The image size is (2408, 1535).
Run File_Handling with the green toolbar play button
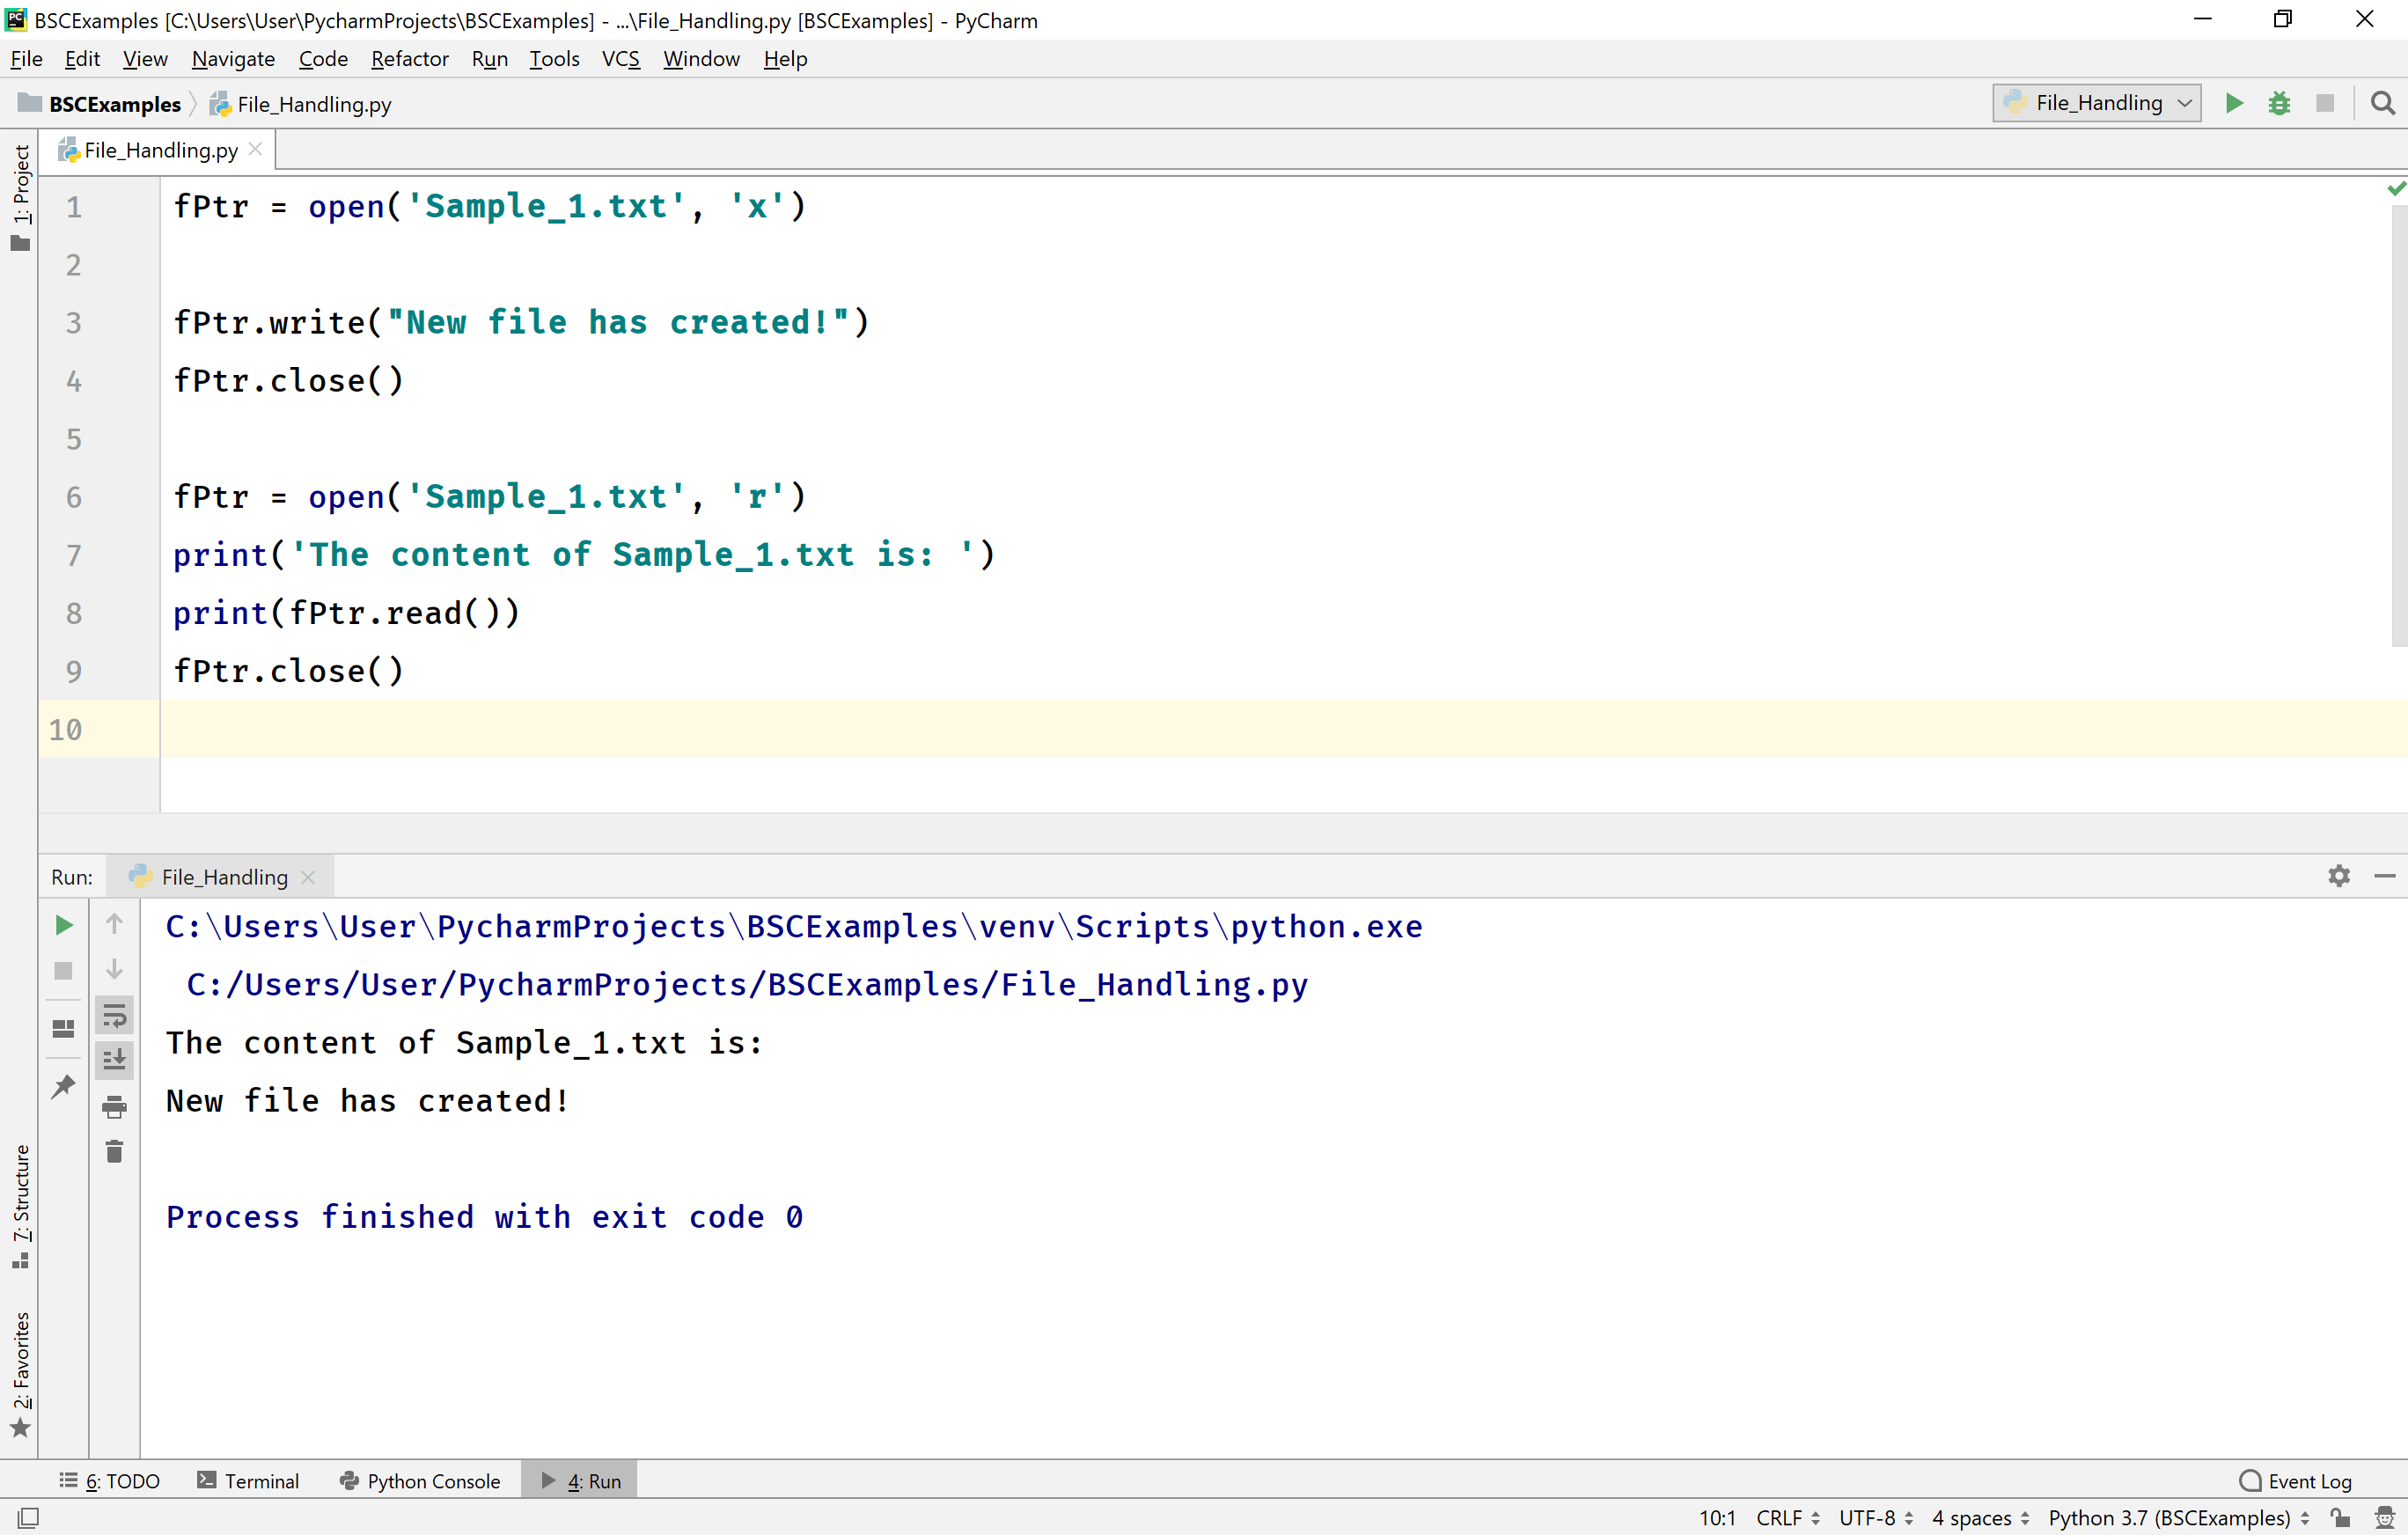(2233, 103)
